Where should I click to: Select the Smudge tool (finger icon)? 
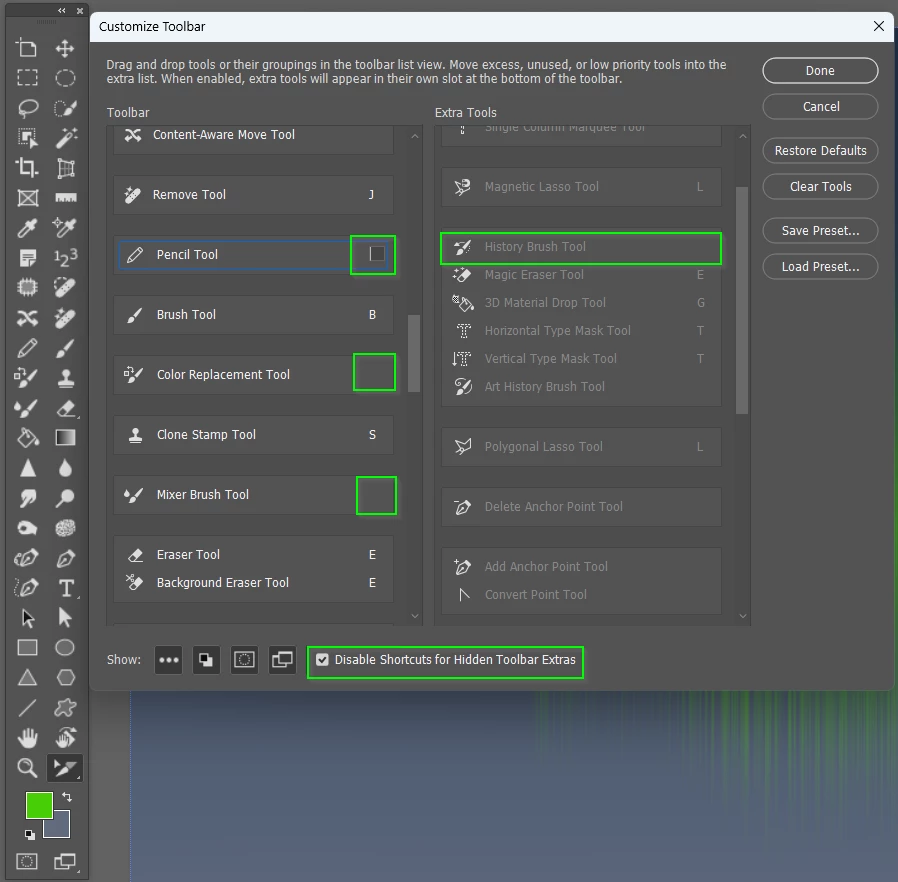coord(27,498)
